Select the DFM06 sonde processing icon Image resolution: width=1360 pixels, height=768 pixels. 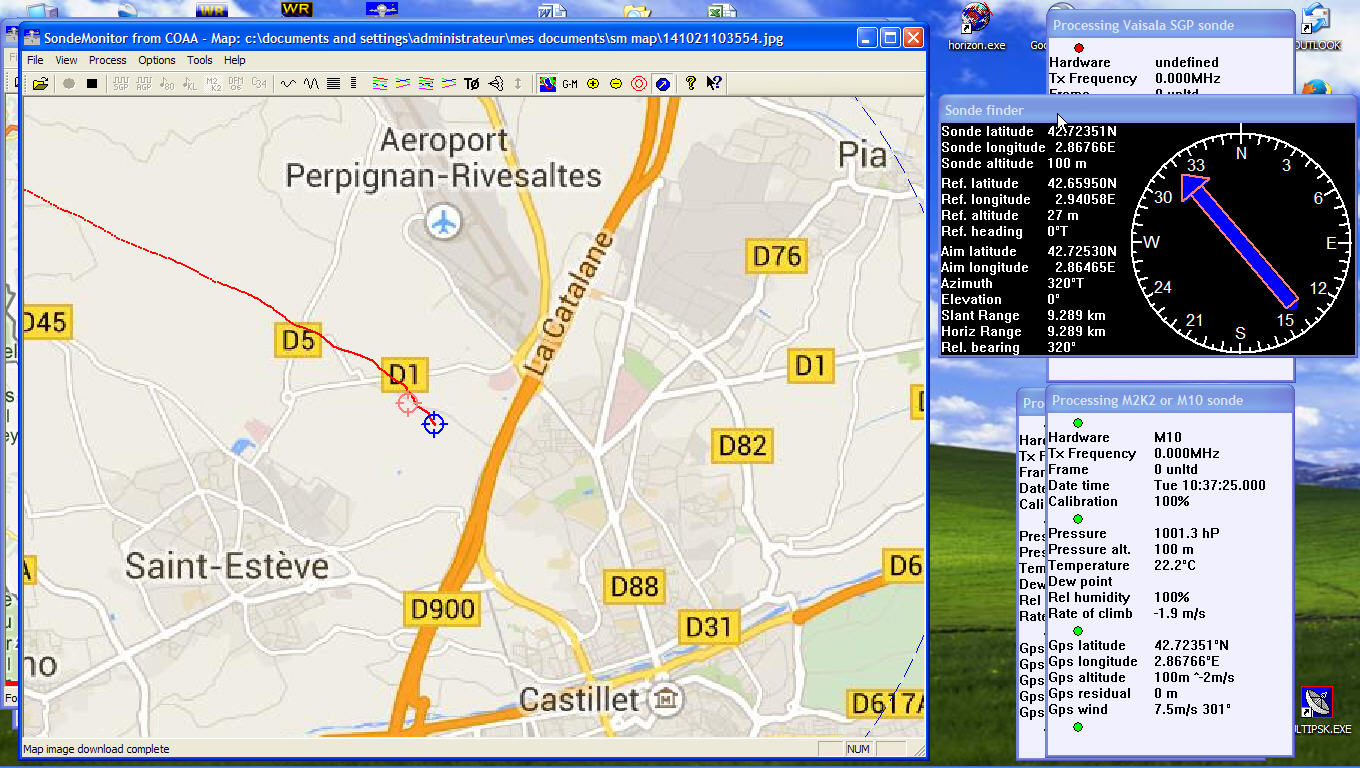(x=236, y=84)
